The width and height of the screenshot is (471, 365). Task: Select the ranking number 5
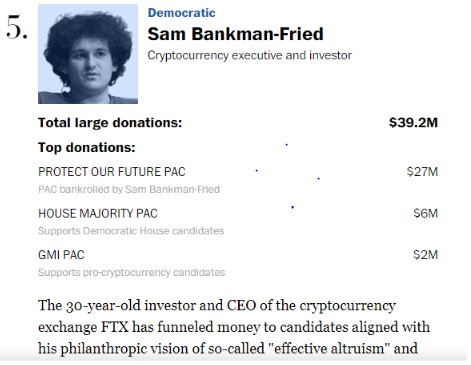tap(17, 27)
